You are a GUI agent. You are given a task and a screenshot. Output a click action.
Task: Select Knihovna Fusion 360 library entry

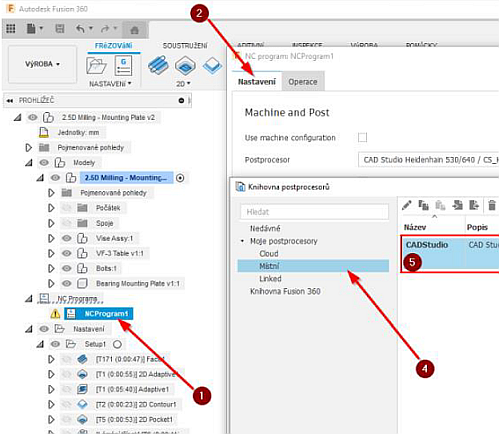tap(285, 291)
